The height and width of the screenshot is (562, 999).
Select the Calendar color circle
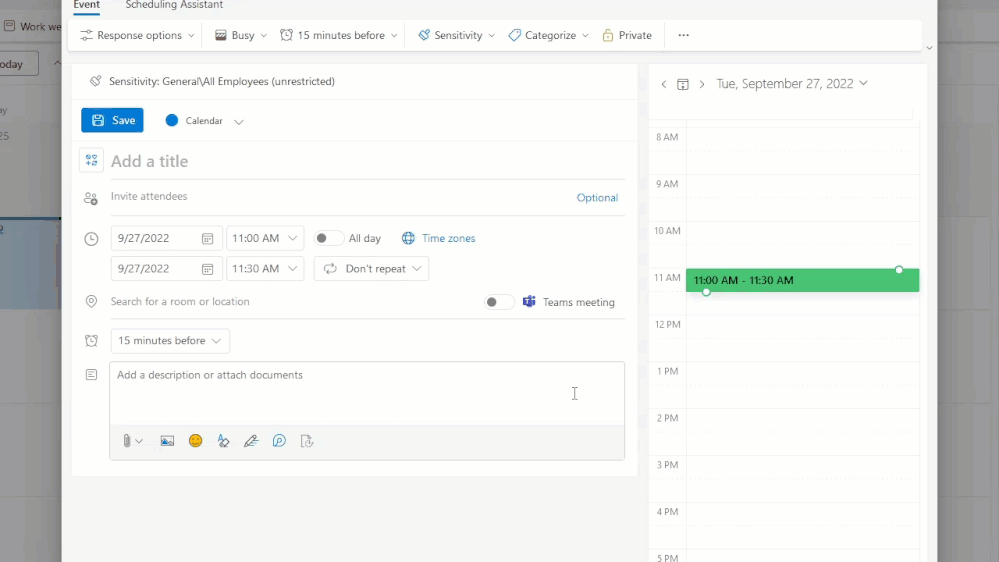point(171,120)
